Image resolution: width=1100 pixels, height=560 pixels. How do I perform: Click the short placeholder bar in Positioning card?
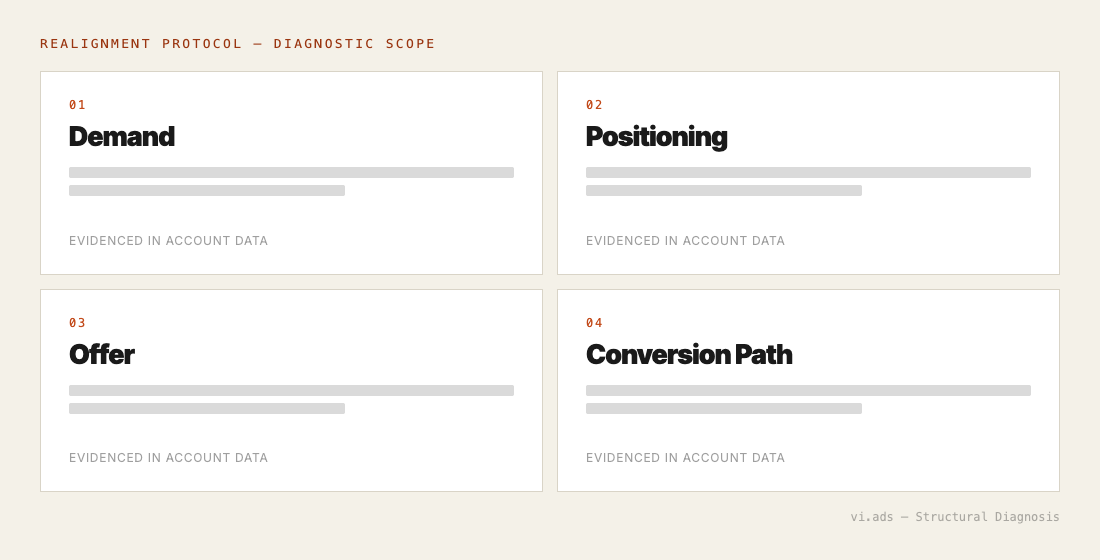point(724,191)
